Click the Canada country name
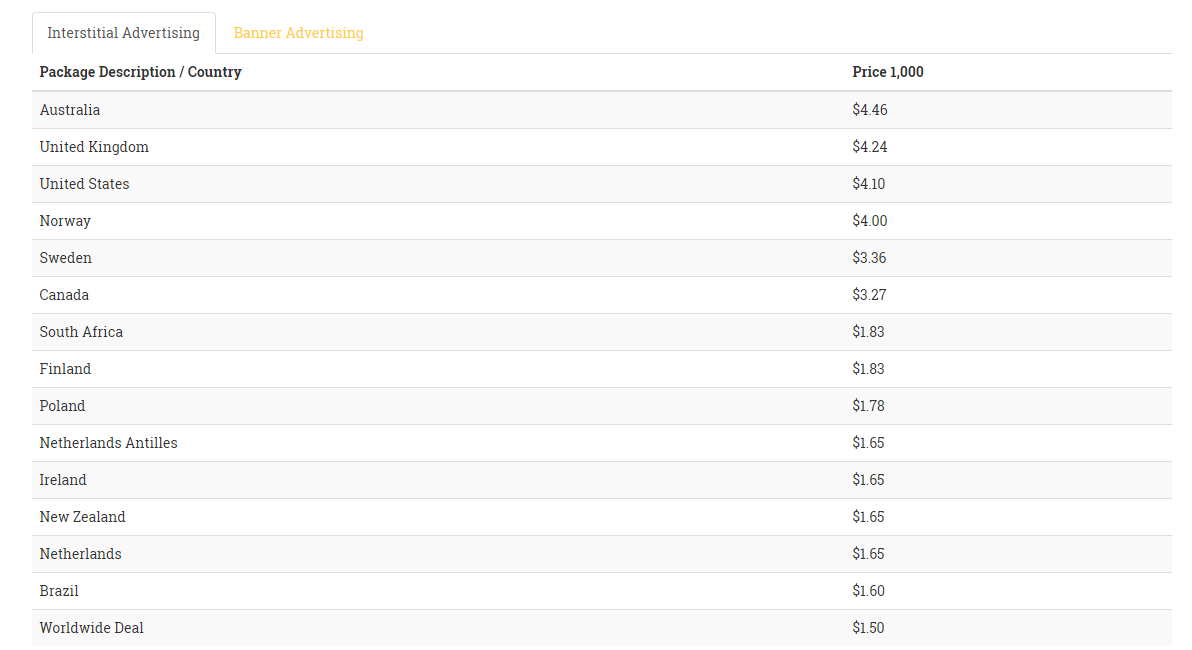This screenshot has width=1192, height=650. (64, 295)
